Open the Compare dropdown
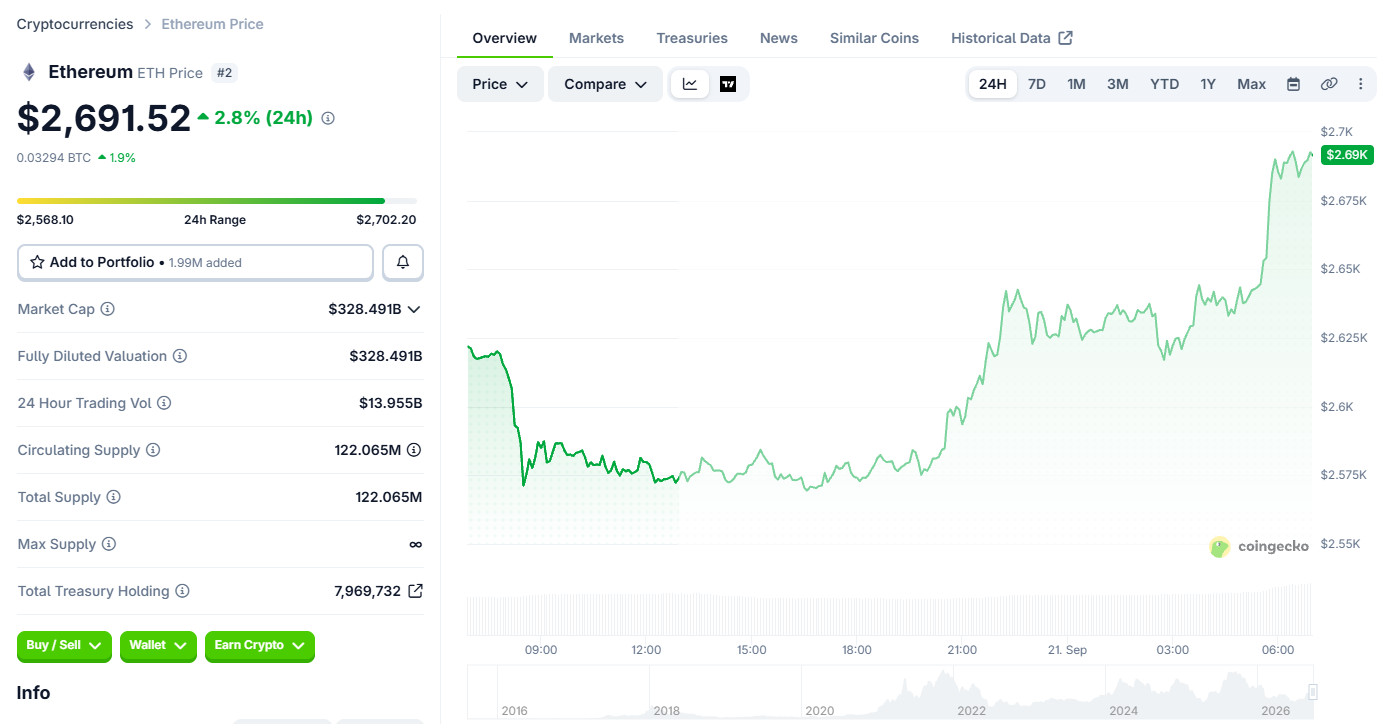The width and height of the screenshot is (1383, 724). pyautogui.click(x=605, y=84)
